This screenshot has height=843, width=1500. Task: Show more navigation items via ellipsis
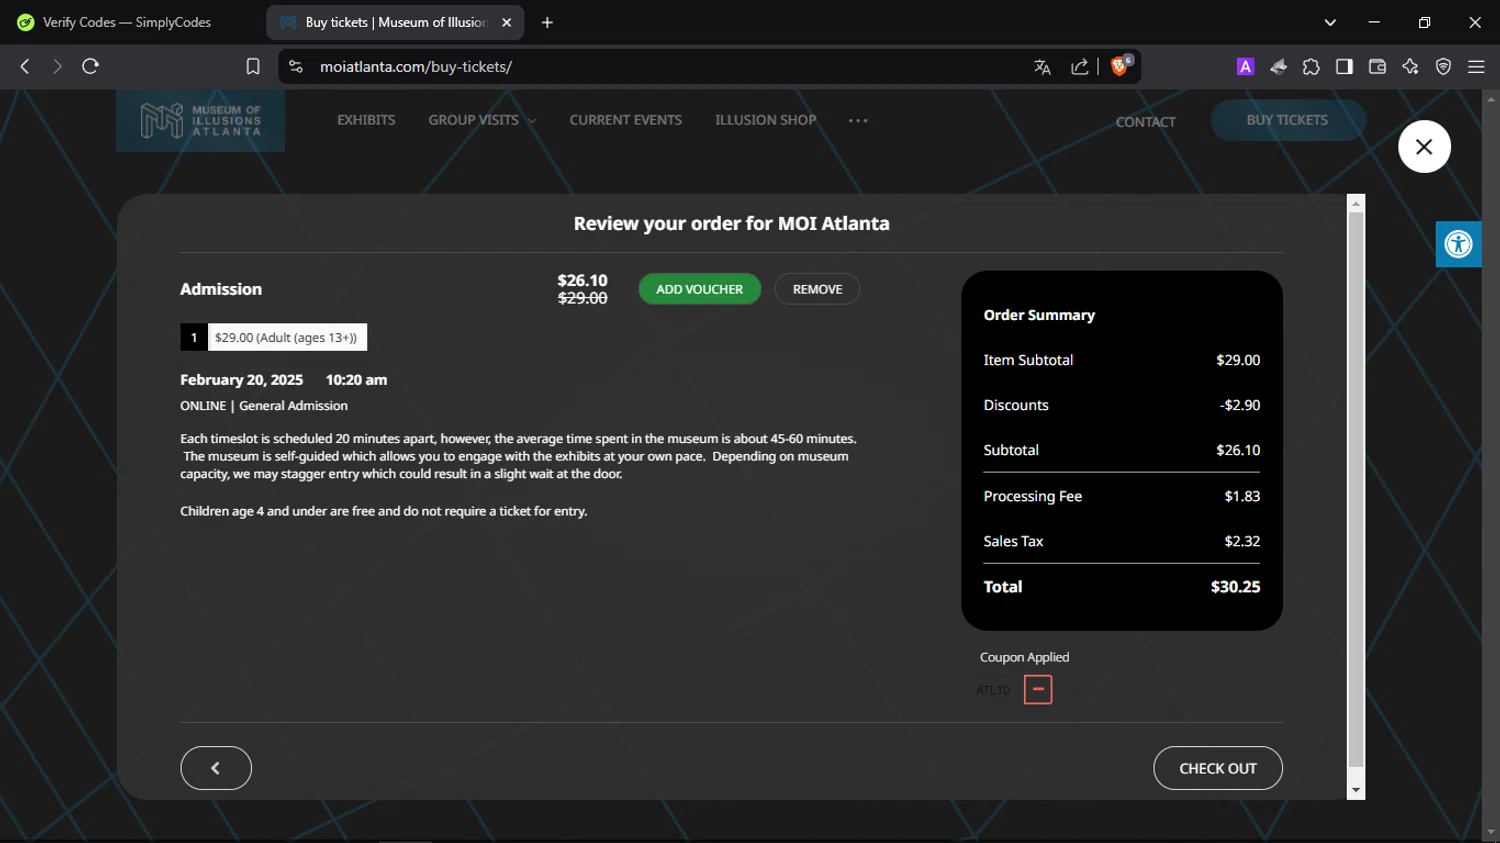point(858,120)
